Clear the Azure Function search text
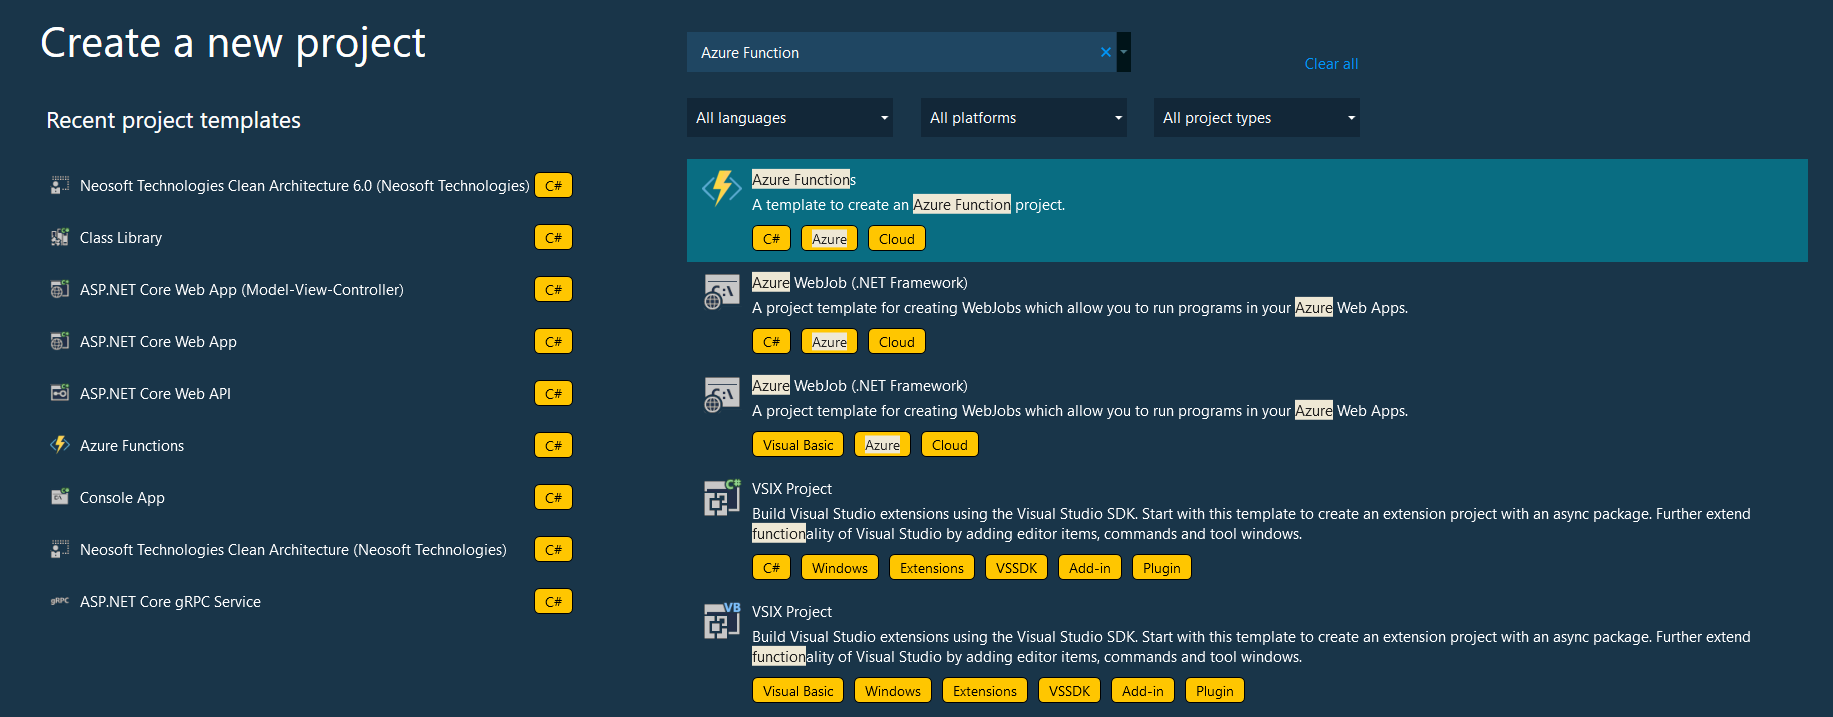This screenshot has height=717, width=1833. tap(1105, 52)
